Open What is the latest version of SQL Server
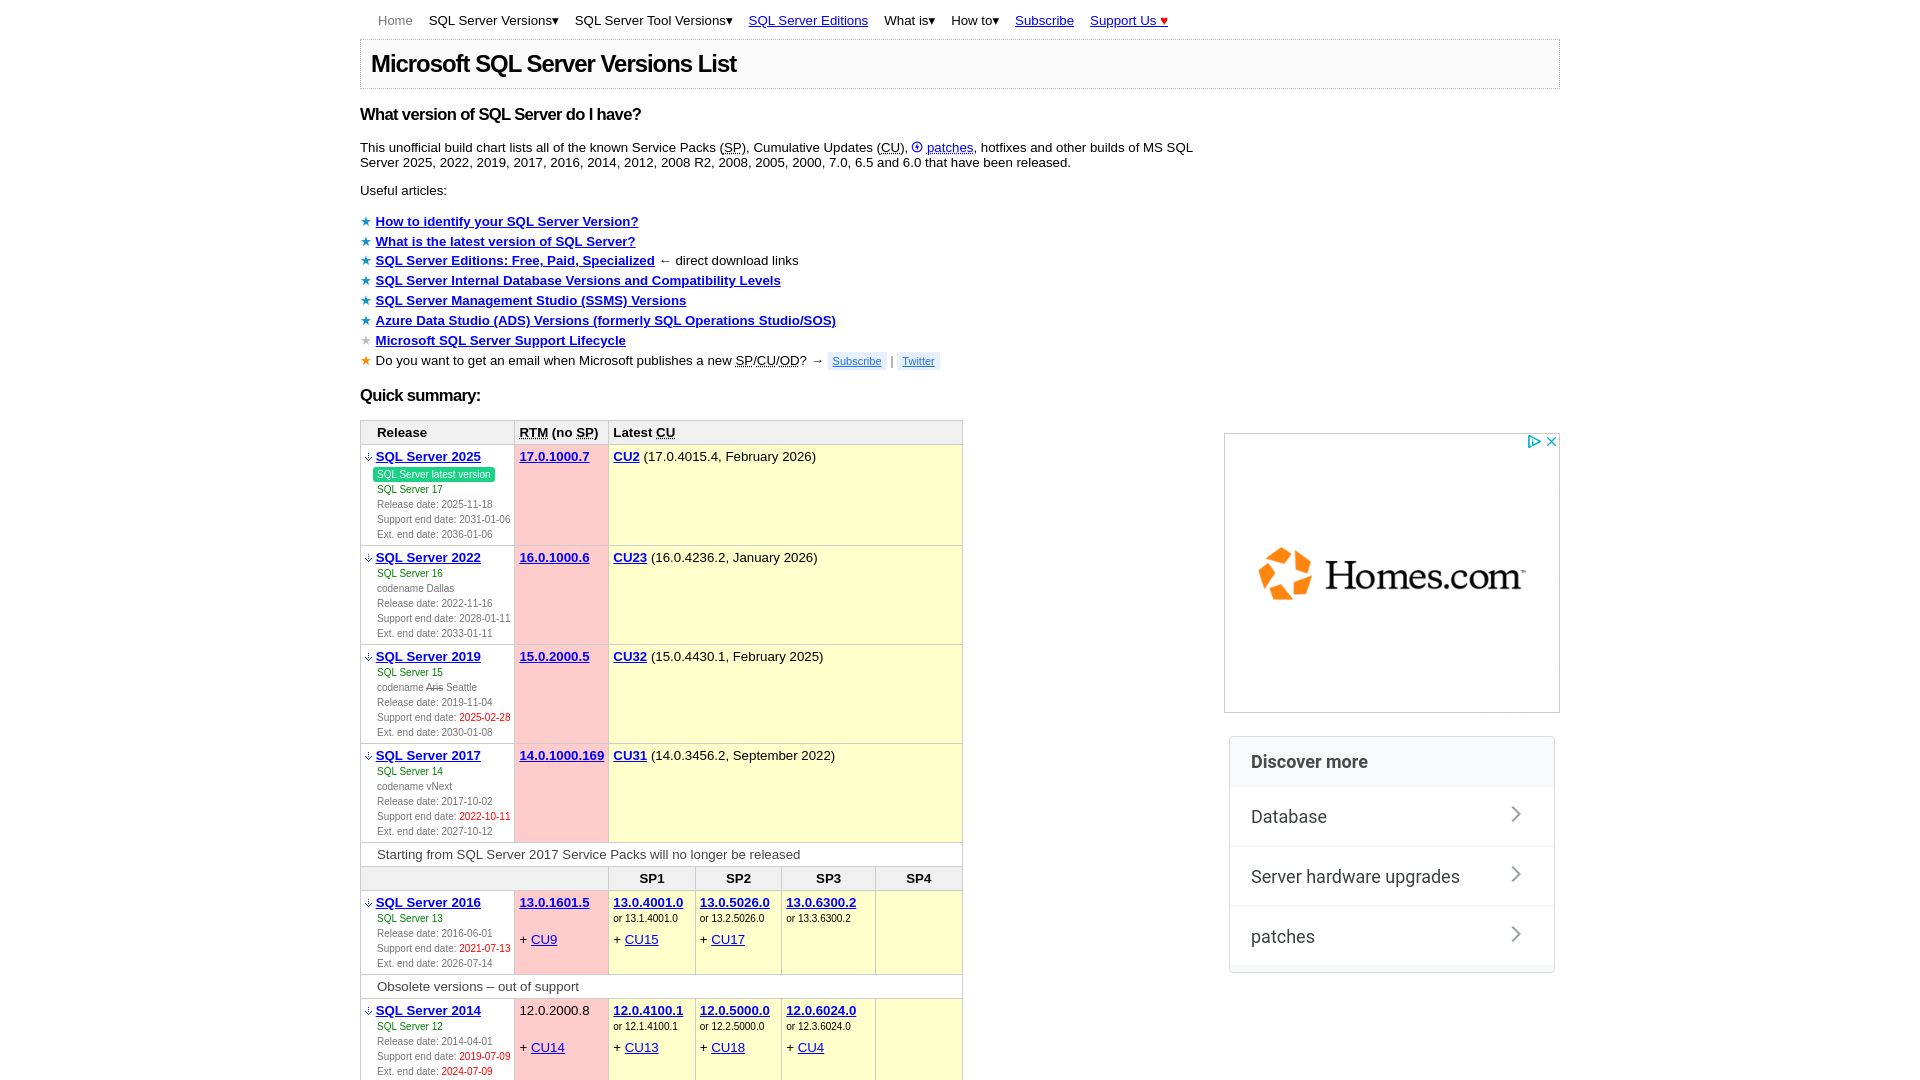Viewport: 1920px width, 1080px height. [x=505, y=242]
